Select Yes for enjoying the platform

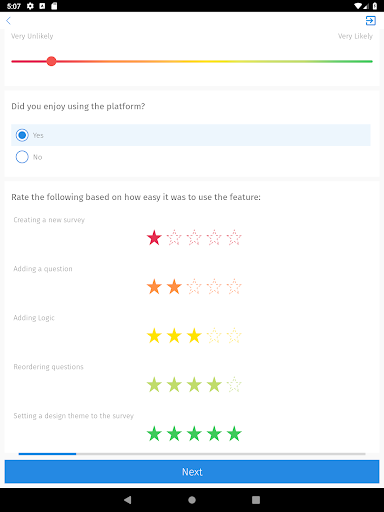(191, 135)
